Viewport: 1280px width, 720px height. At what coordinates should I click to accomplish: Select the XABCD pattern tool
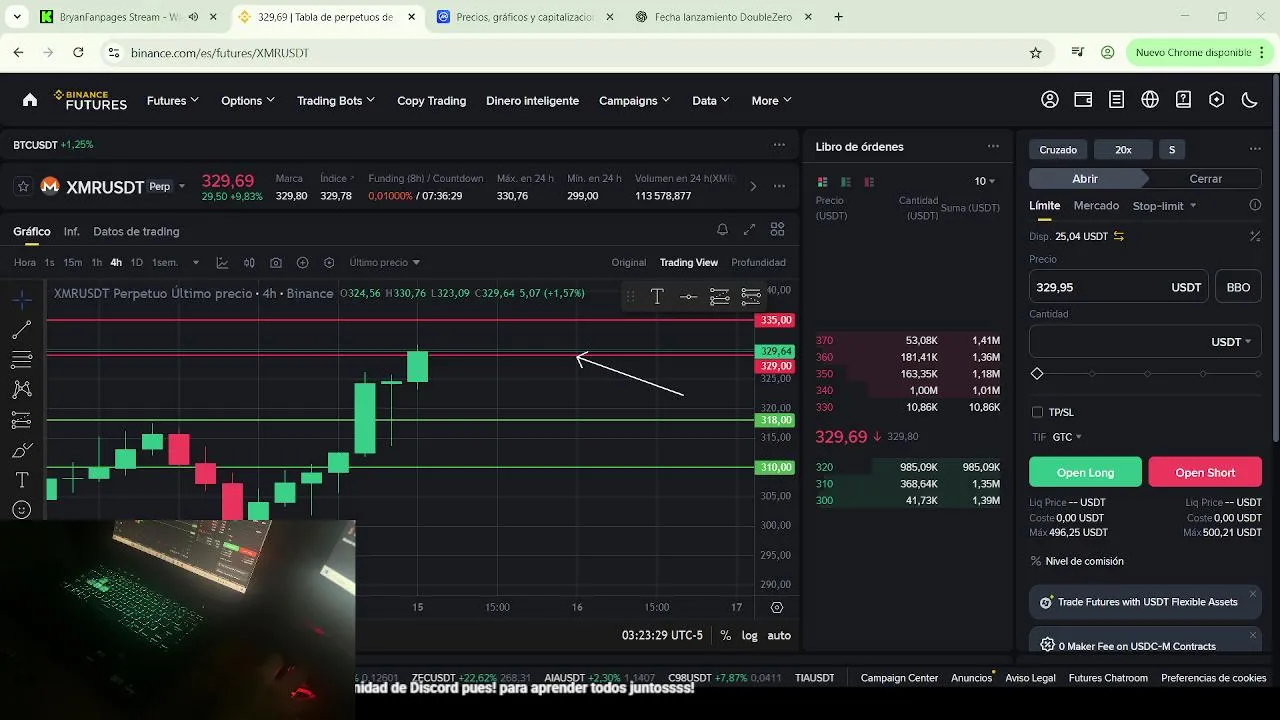[x=22, y=389]
